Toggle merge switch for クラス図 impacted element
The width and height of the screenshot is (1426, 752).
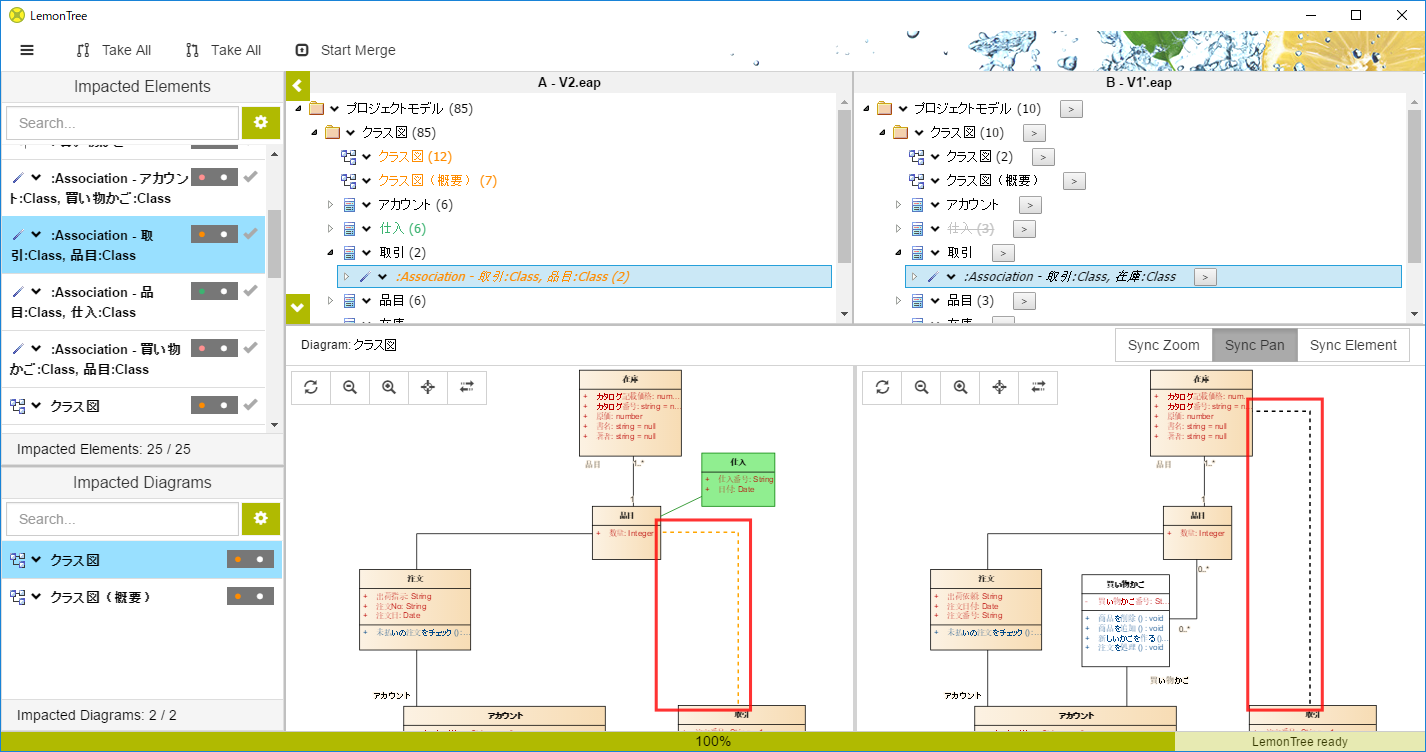(214, 405)
